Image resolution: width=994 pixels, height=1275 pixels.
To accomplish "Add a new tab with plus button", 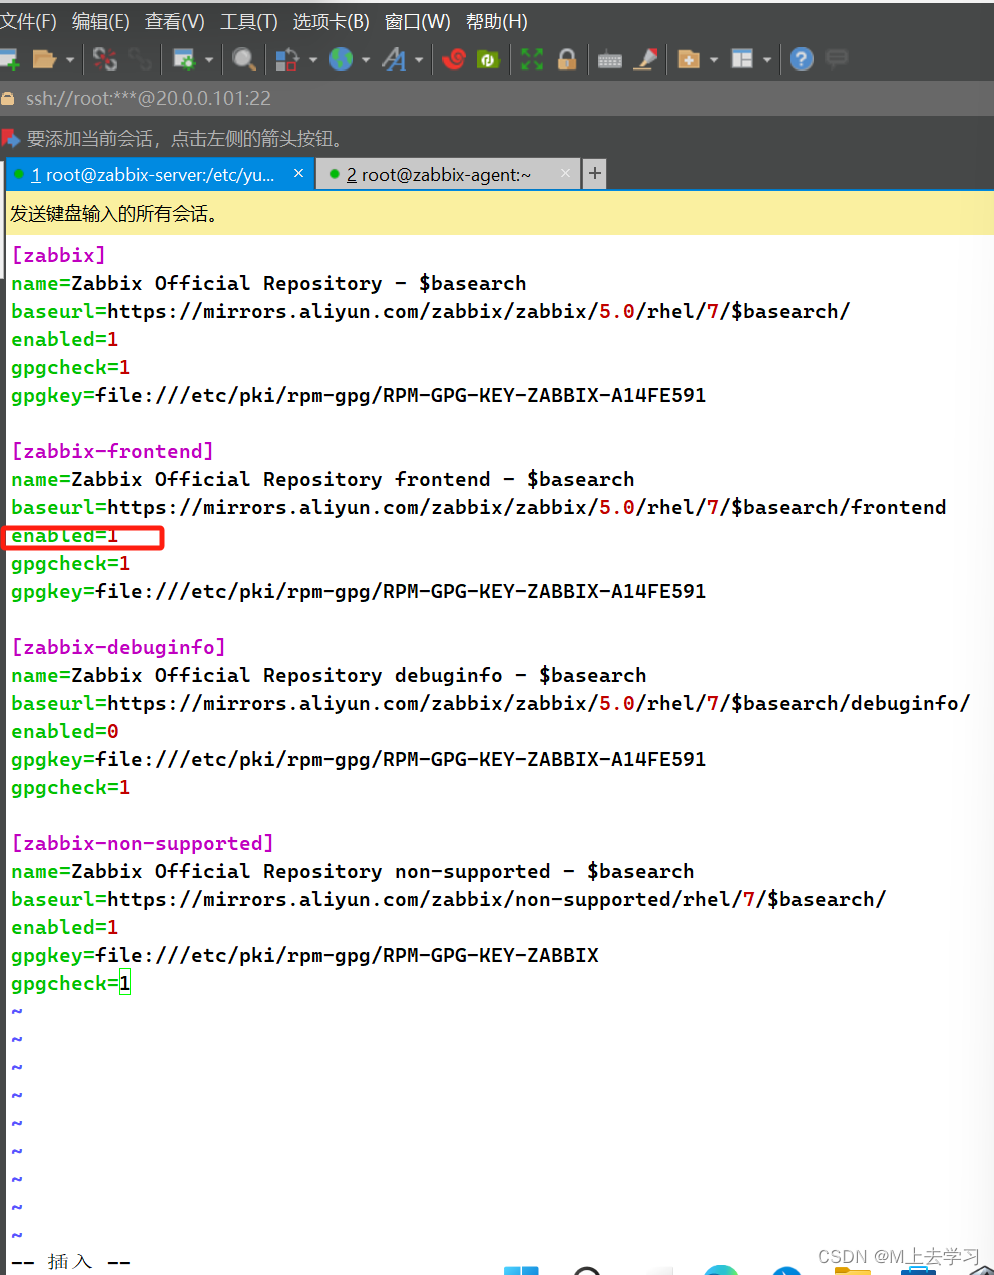I will pos(594,174).
